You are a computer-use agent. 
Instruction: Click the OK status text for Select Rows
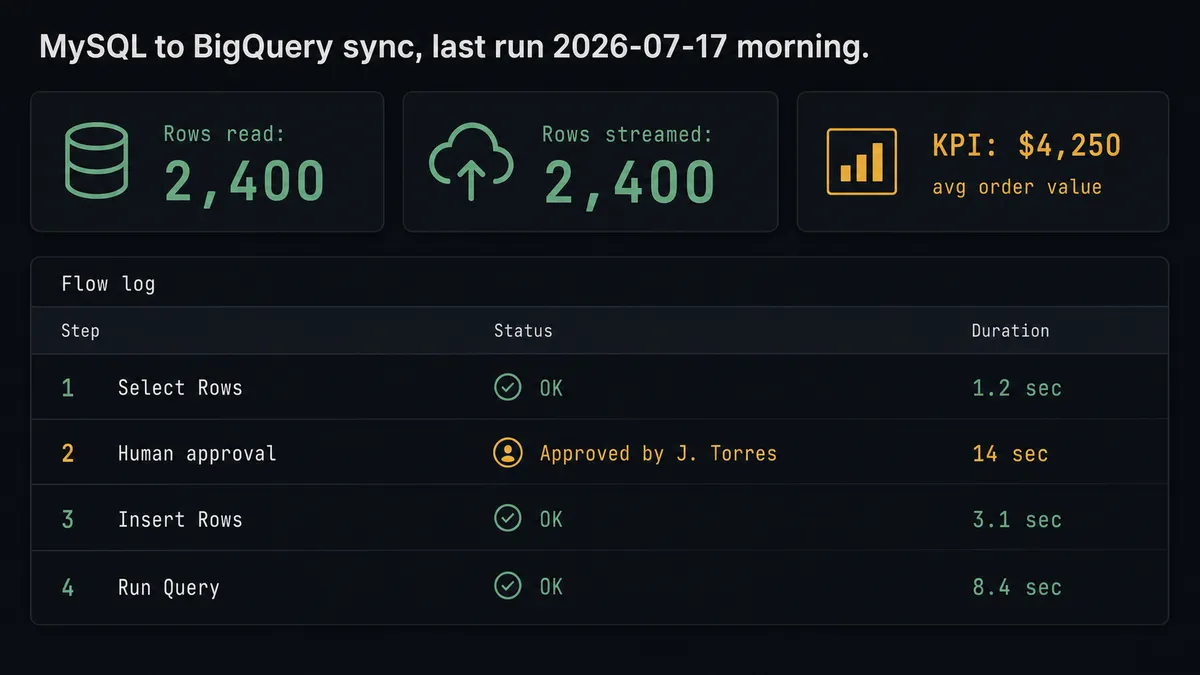coord(551,388)
